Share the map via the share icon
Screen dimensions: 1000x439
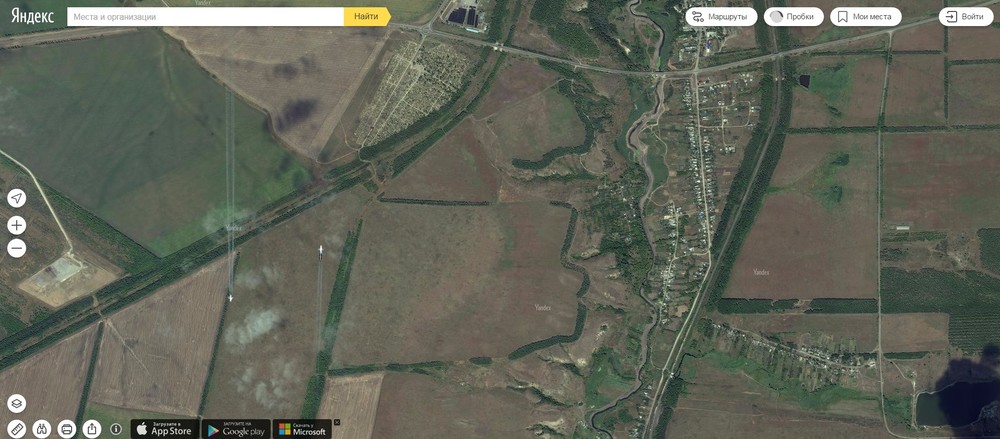[91, 429]
